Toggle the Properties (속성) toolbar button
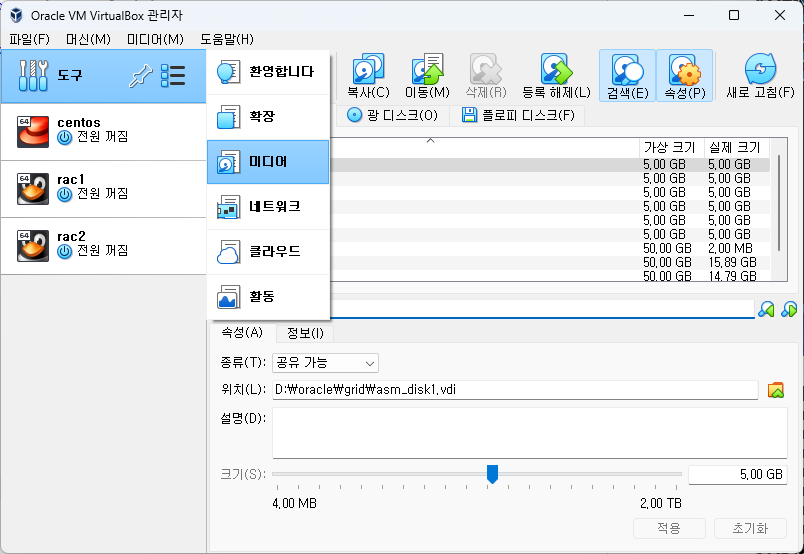 point(685,75)
